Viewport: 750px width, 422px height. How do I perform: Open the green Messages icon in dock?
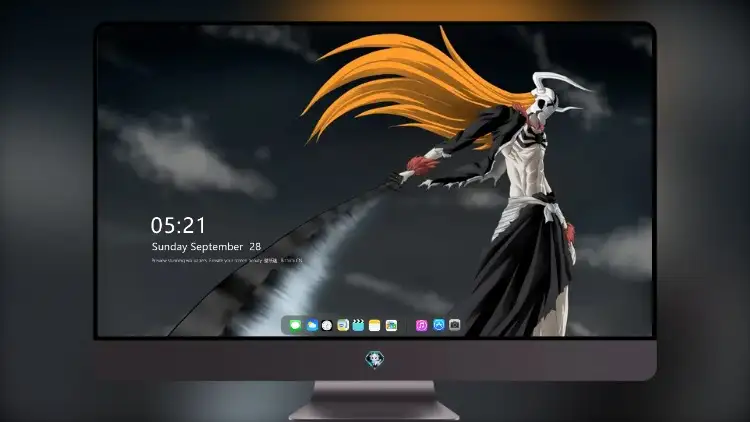click(x=295, y=325)
